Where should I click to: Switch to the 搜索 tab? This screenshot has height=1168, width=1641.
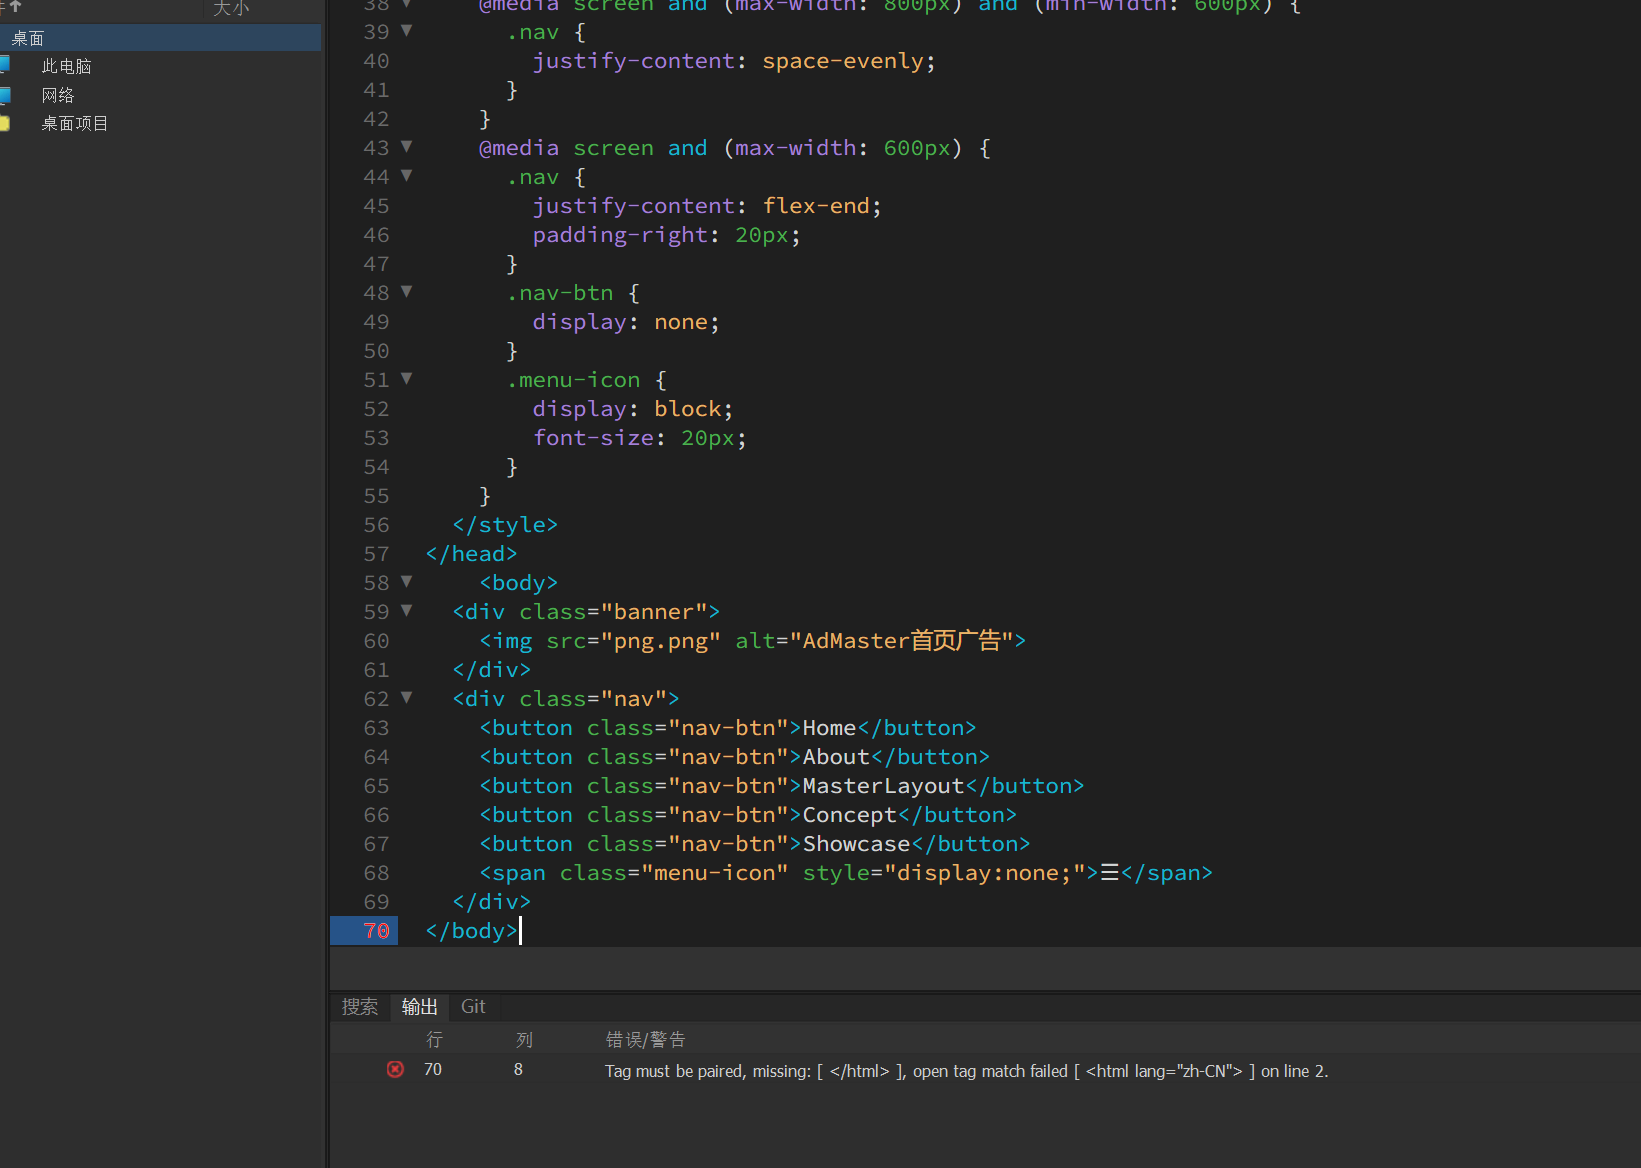click(360, 1007)
